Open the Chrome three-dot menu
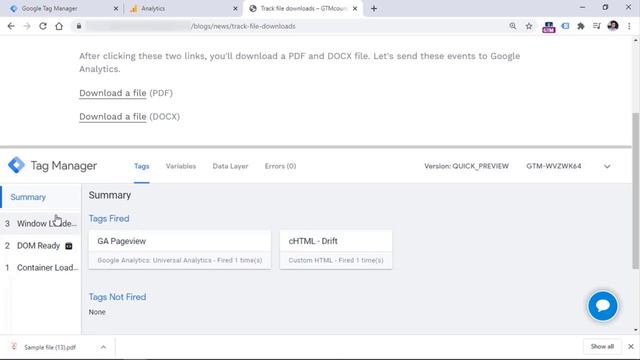This screenshot has height=360, width=640. [x=629, y=26]
